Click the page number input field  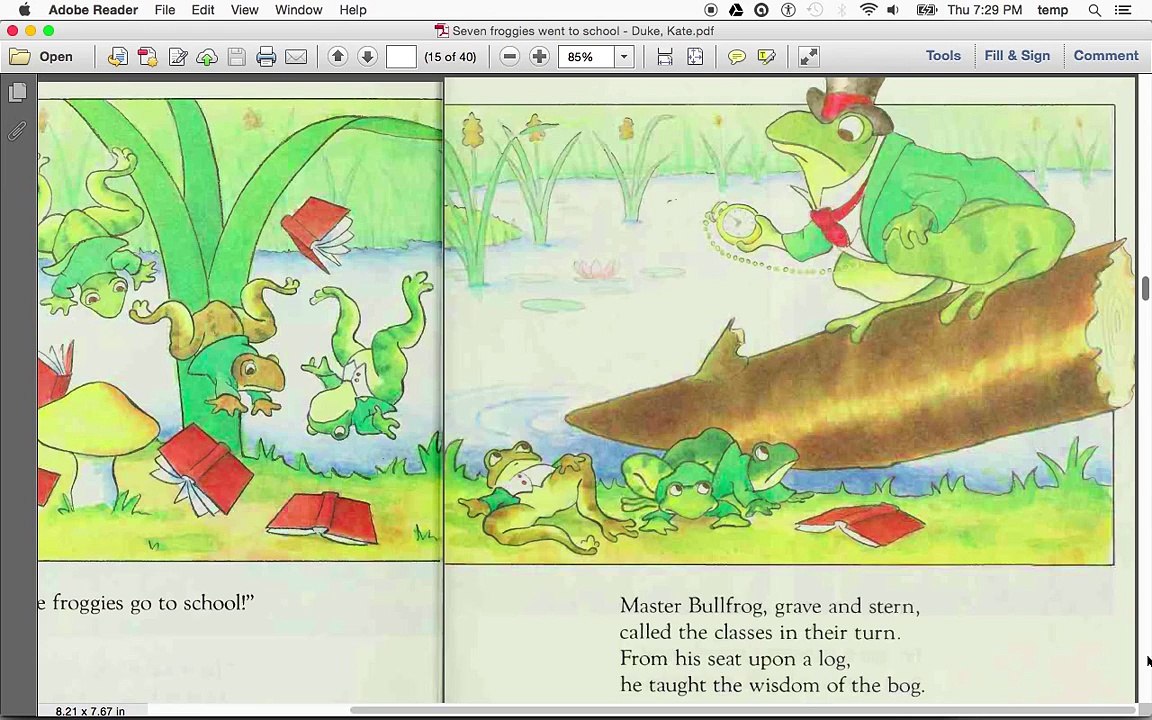[x=401, y=57]
